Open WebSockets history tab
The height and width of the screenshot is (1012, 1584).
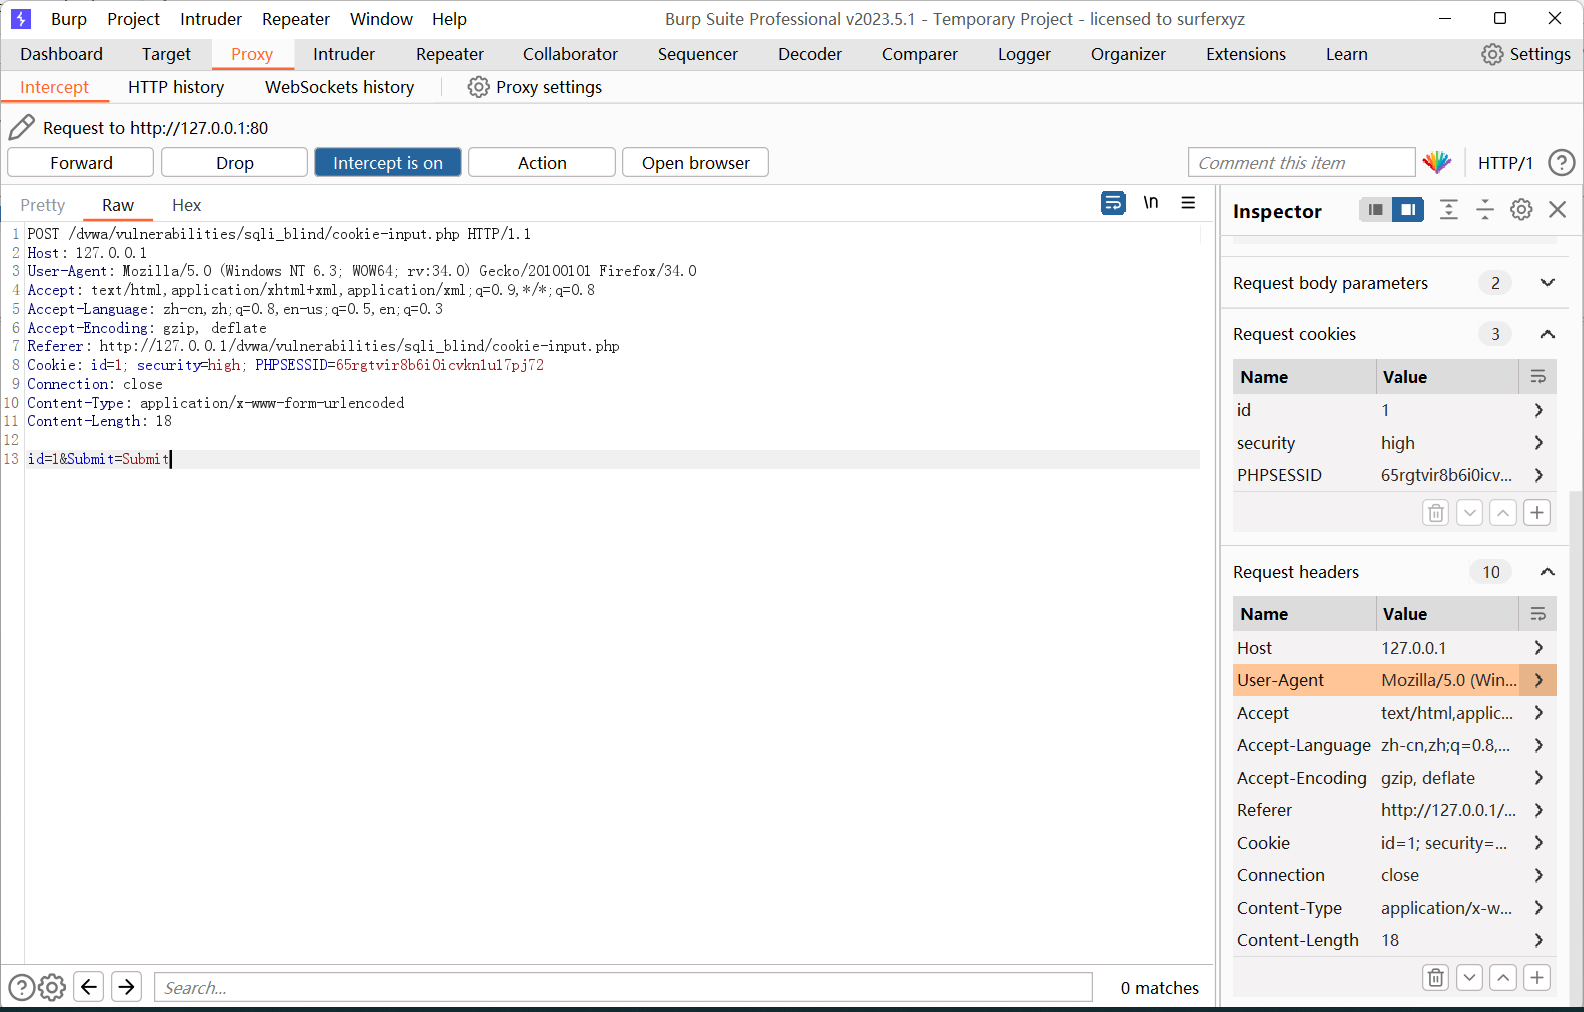340,87
